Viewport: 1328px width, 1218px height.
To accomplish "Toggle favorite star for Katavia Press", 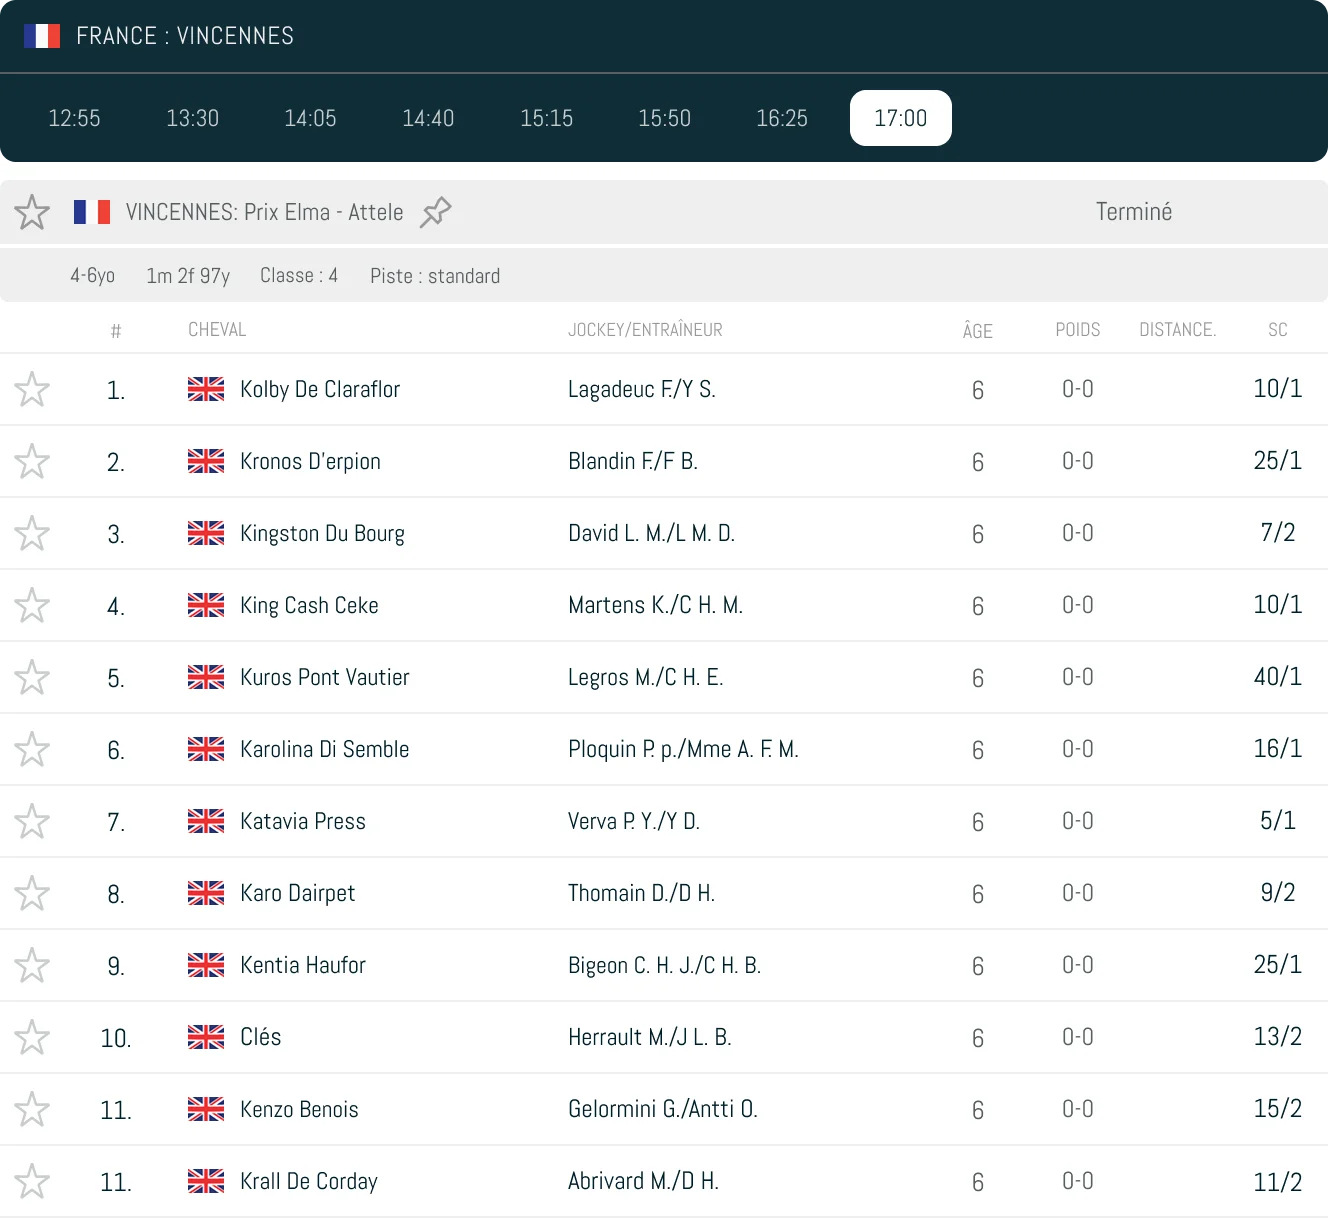I will tap(32, 821).
